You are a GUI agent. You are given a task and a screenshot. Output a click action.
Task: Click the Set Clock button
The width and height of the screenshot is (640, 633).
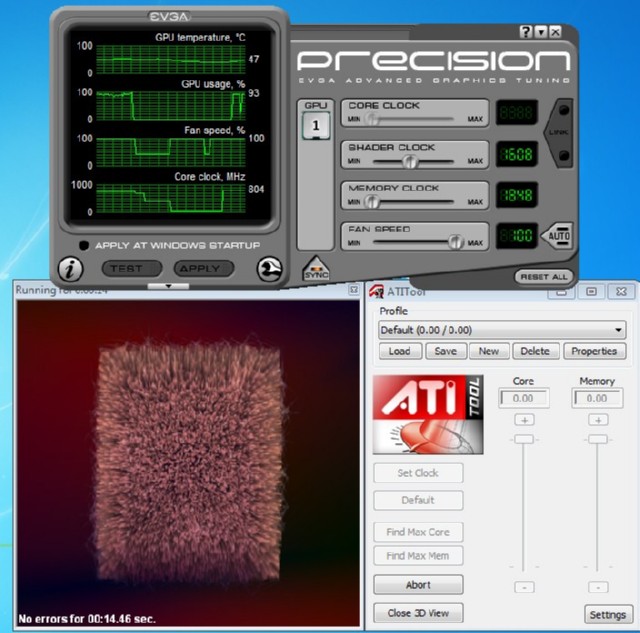click(x=418, y=473)
